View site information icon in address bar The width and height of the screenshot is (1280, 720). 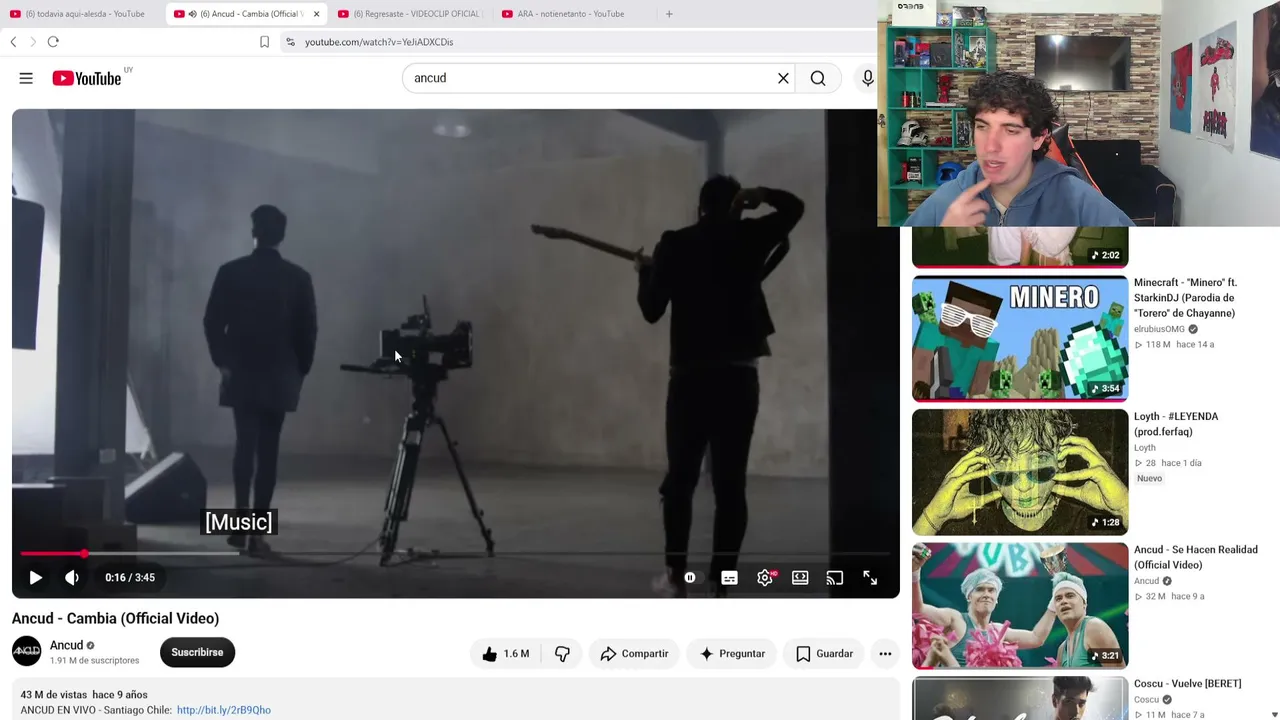click(x=290, y=42)
